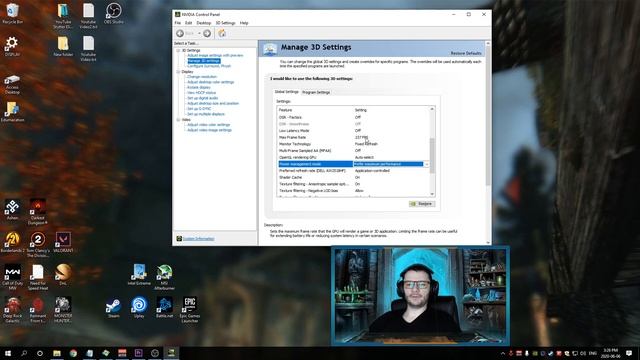Collapse the Display tree node
640x360 pixels.
coord(178,72)
